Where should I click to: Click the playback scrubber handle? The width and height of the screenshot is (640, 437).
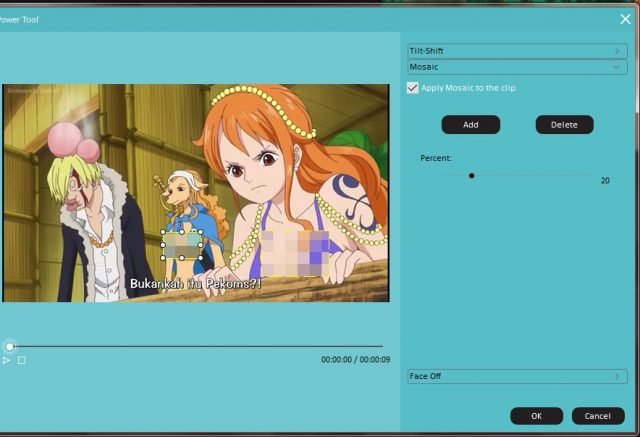point(10,347)
